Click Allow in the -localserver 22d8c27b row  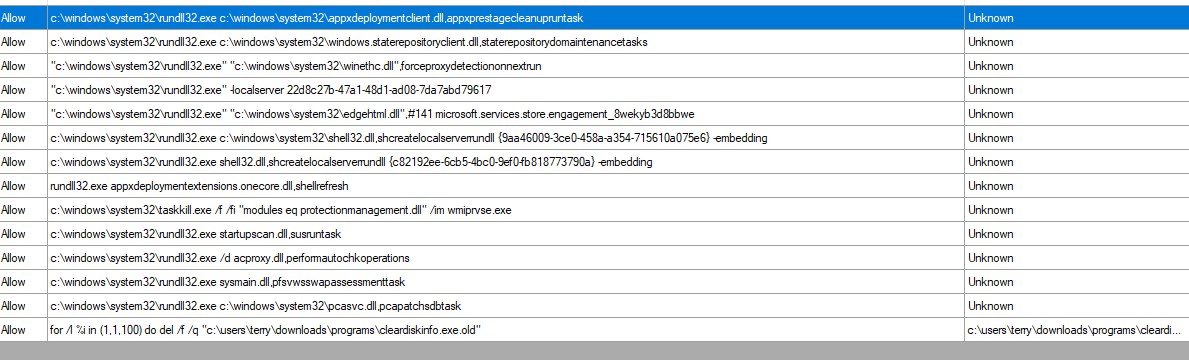[x=14, y=90]
